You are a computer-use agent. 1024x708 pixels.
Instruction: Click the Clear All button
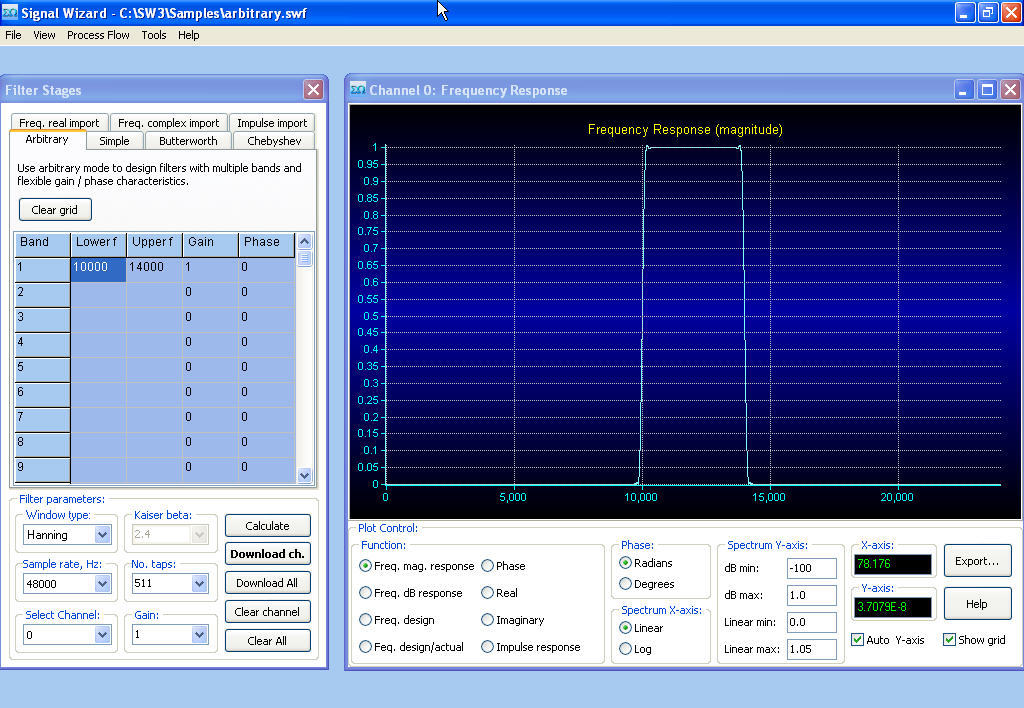pos(267,641)
